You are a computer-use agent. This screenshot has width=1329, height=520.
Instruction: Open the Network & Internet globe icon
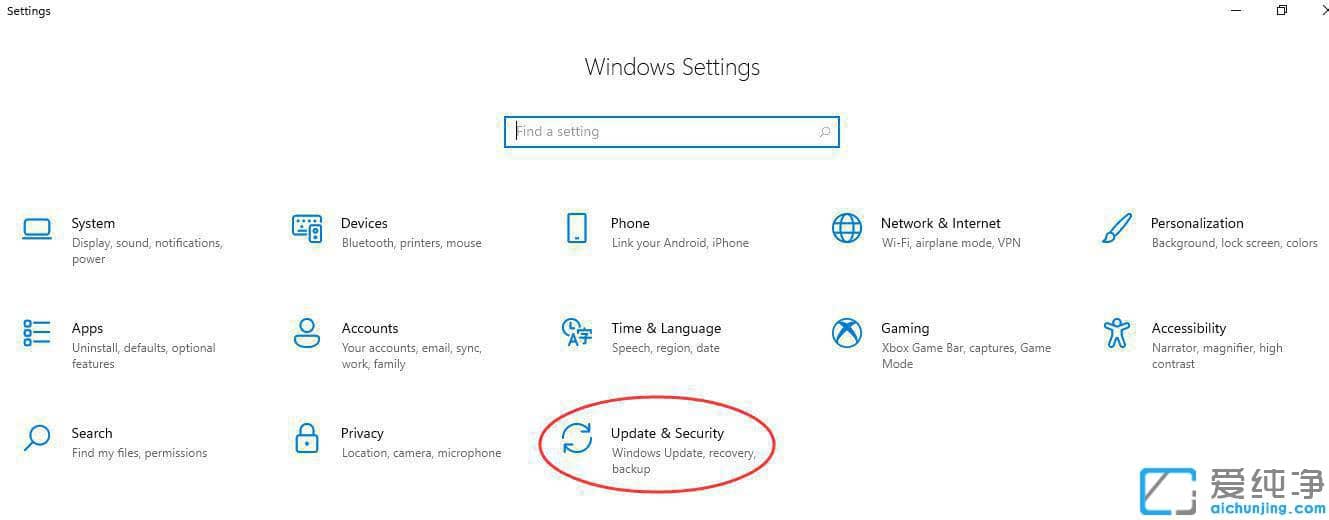point(847,228)
